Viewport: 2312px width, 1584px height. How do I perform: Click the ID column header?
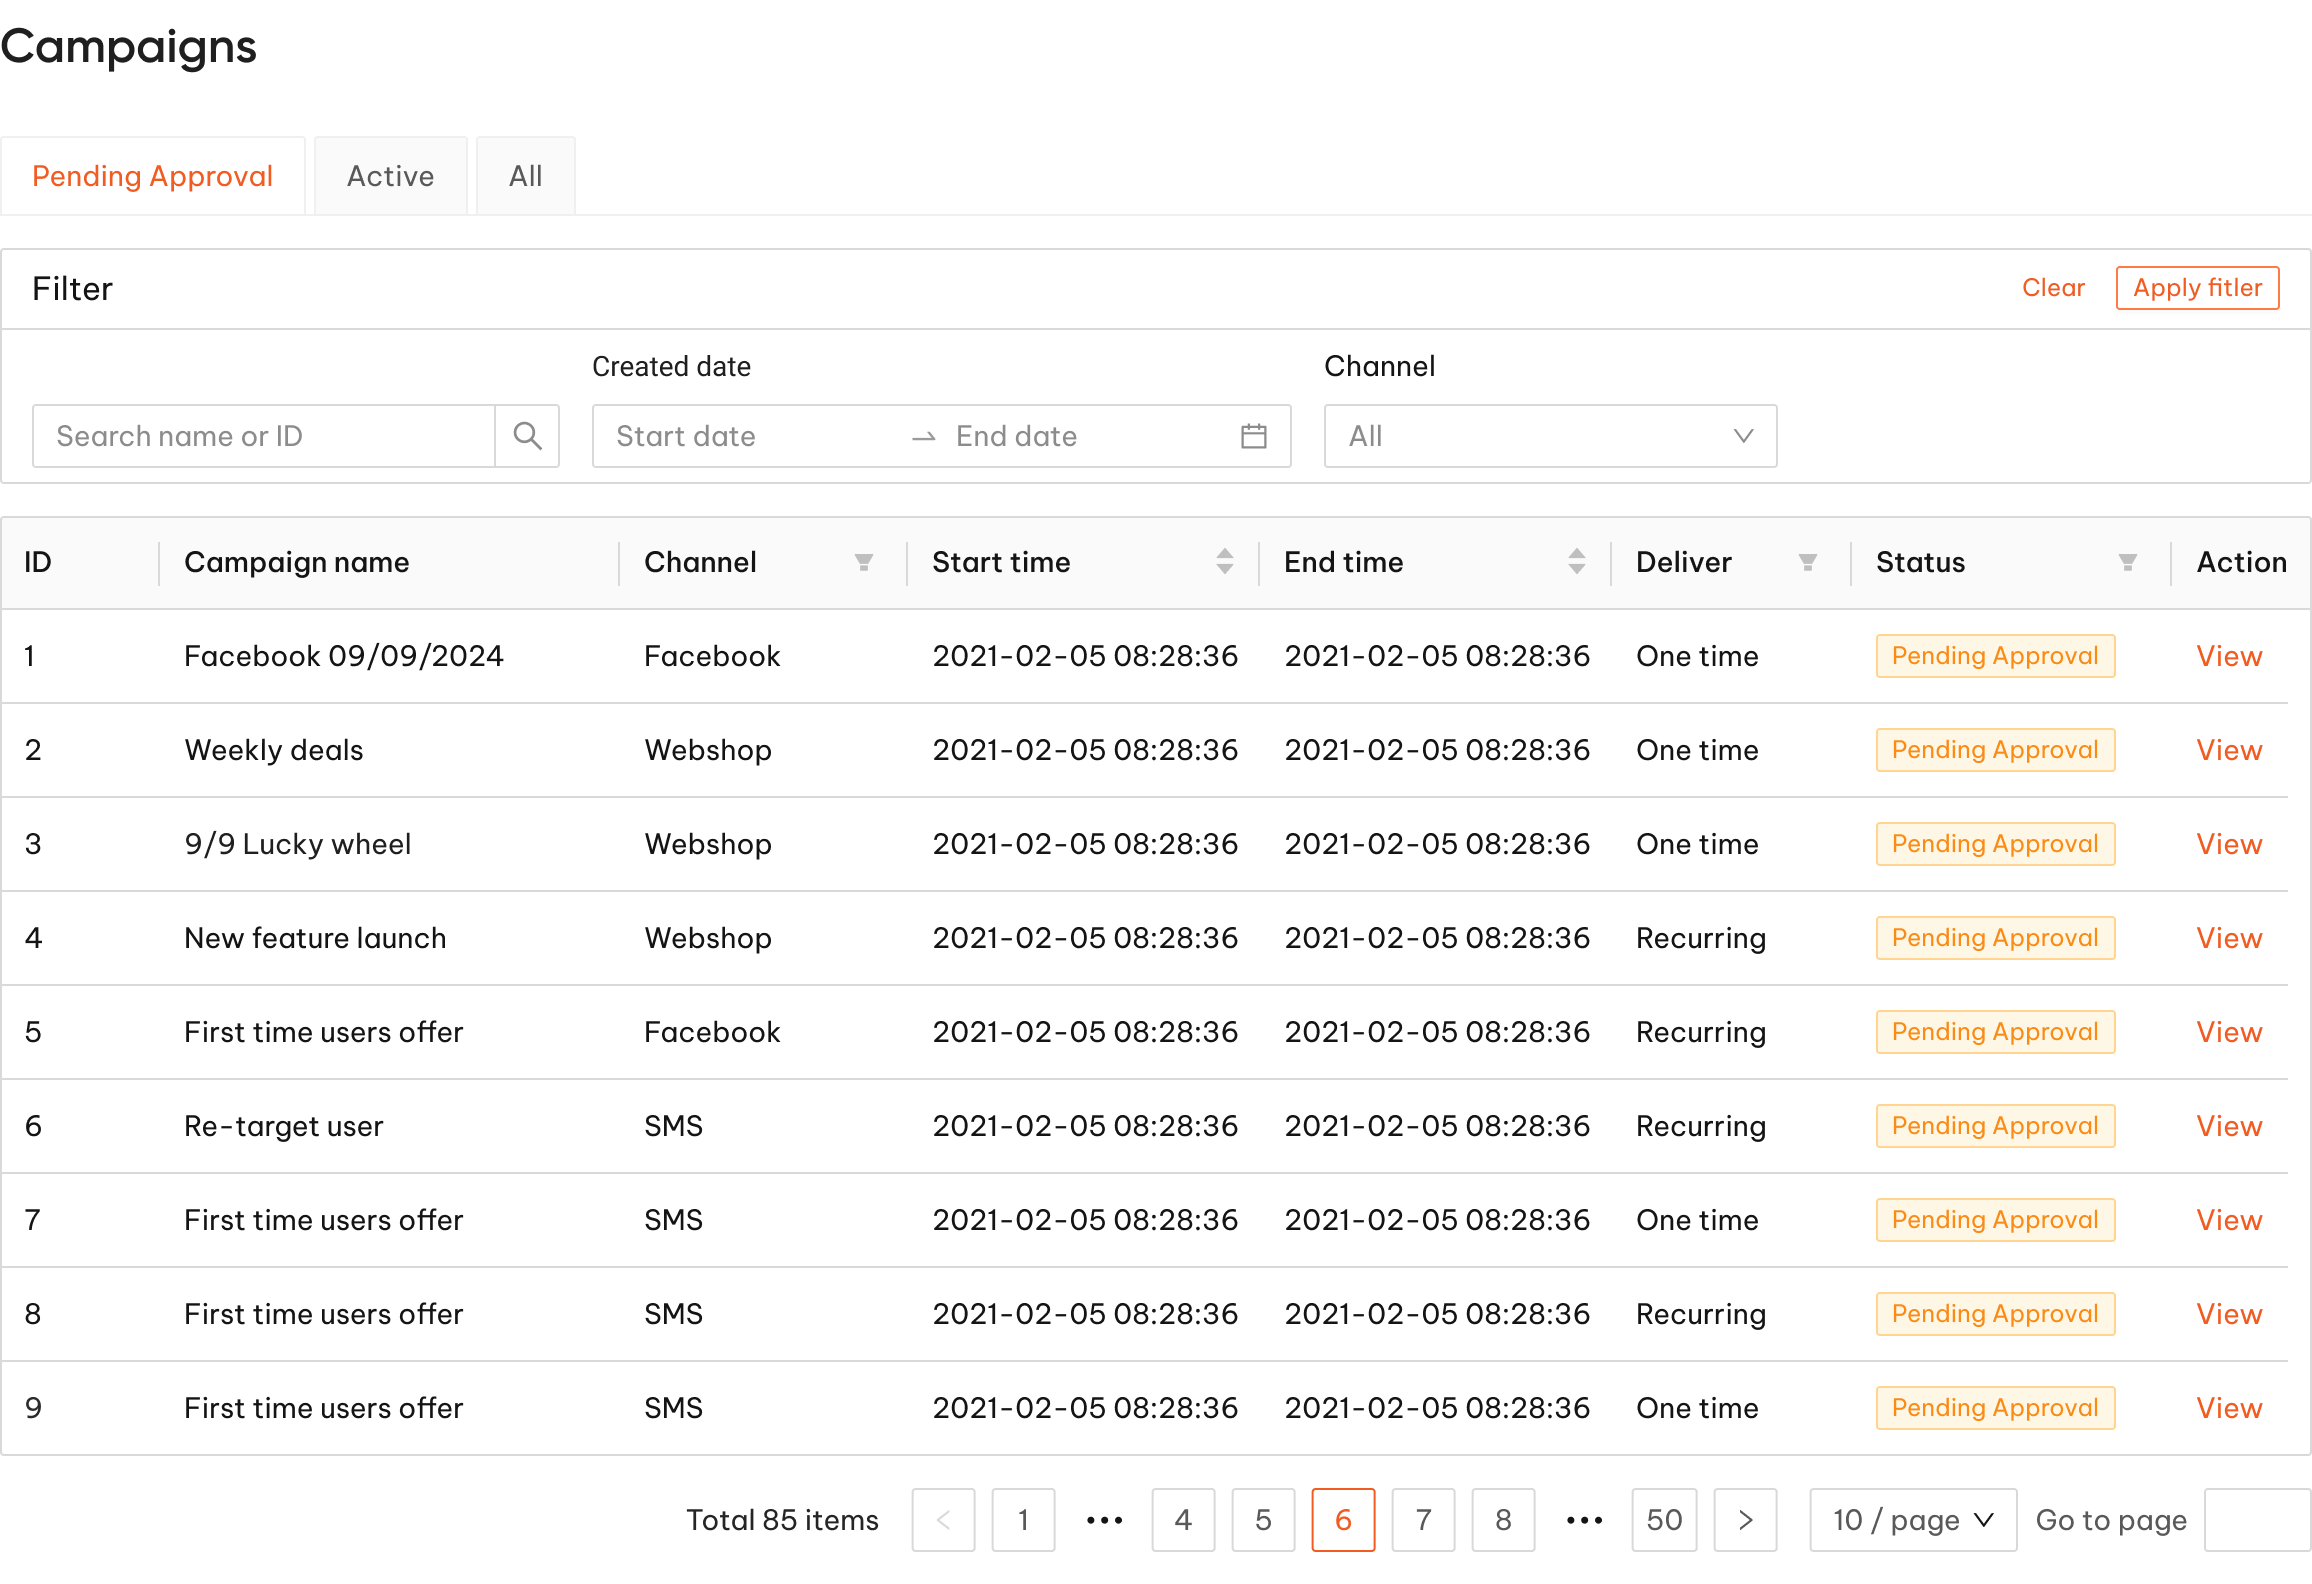(38, 562)
